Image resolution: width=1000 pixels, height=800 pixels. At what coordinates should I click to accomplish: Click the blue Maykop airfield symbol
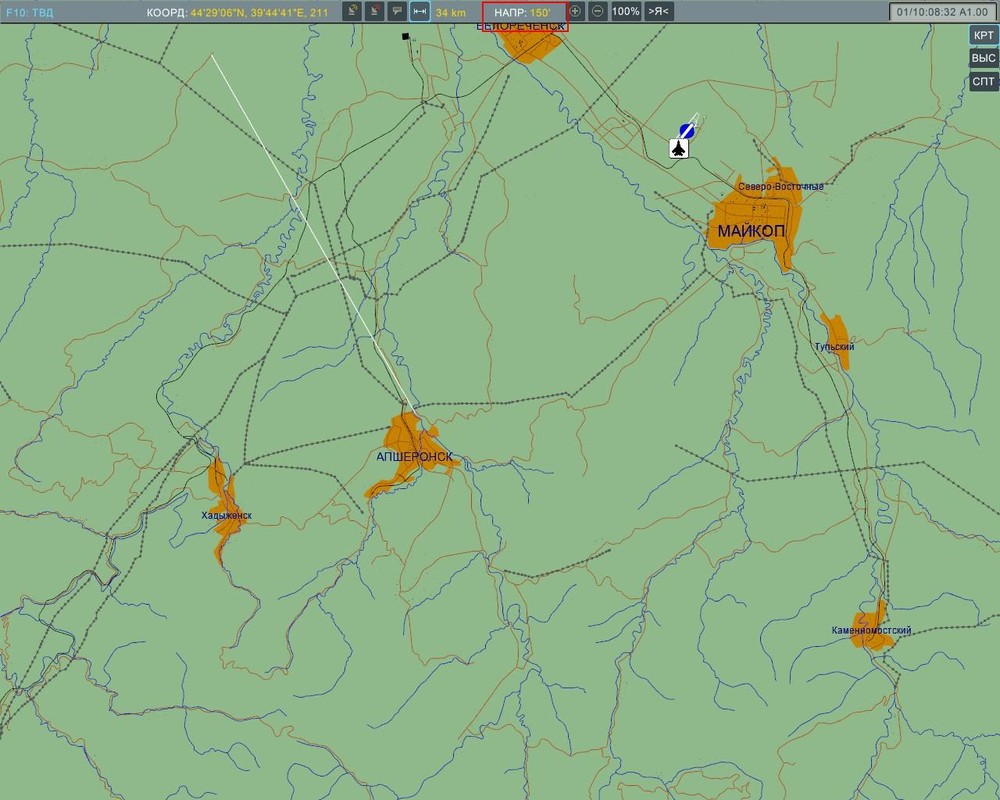pyautogui.click(x=687, y=131)
